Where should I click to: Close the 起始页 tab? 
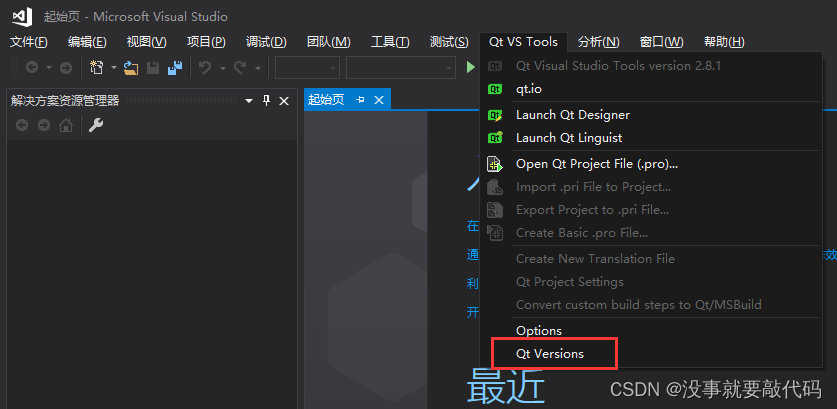pos(378,100)
